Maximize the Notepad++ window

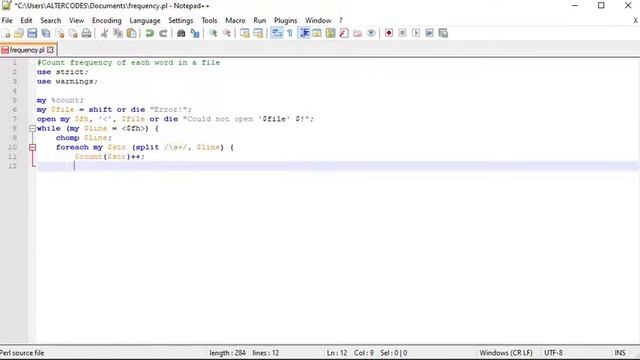pyautogui.click(x=601, y=5)
